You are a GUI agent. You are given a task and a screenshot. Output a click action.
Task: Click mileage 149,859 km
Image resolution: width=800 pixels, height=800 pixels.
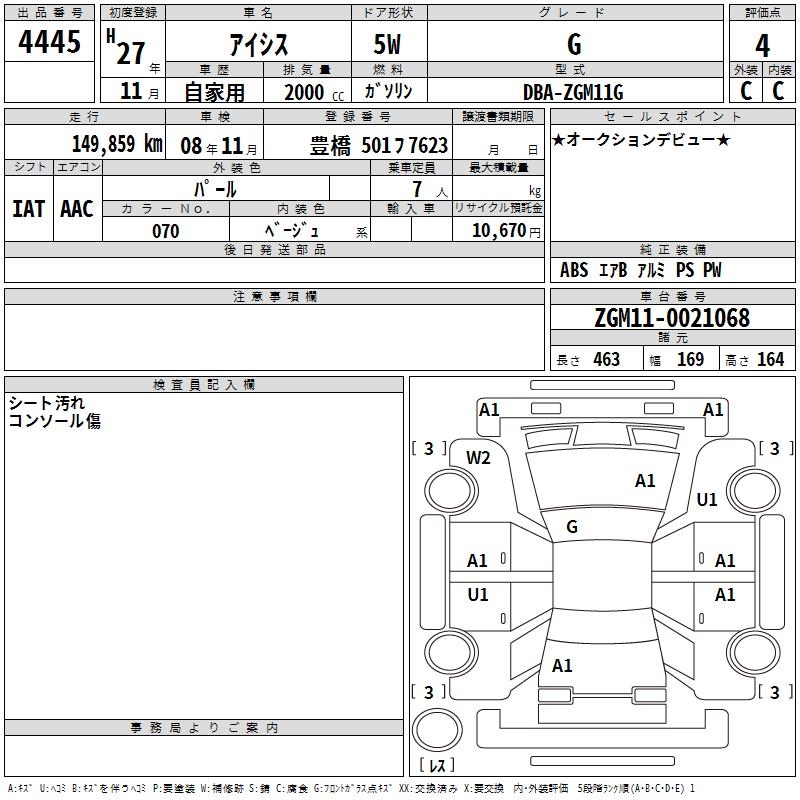[117, 144]
